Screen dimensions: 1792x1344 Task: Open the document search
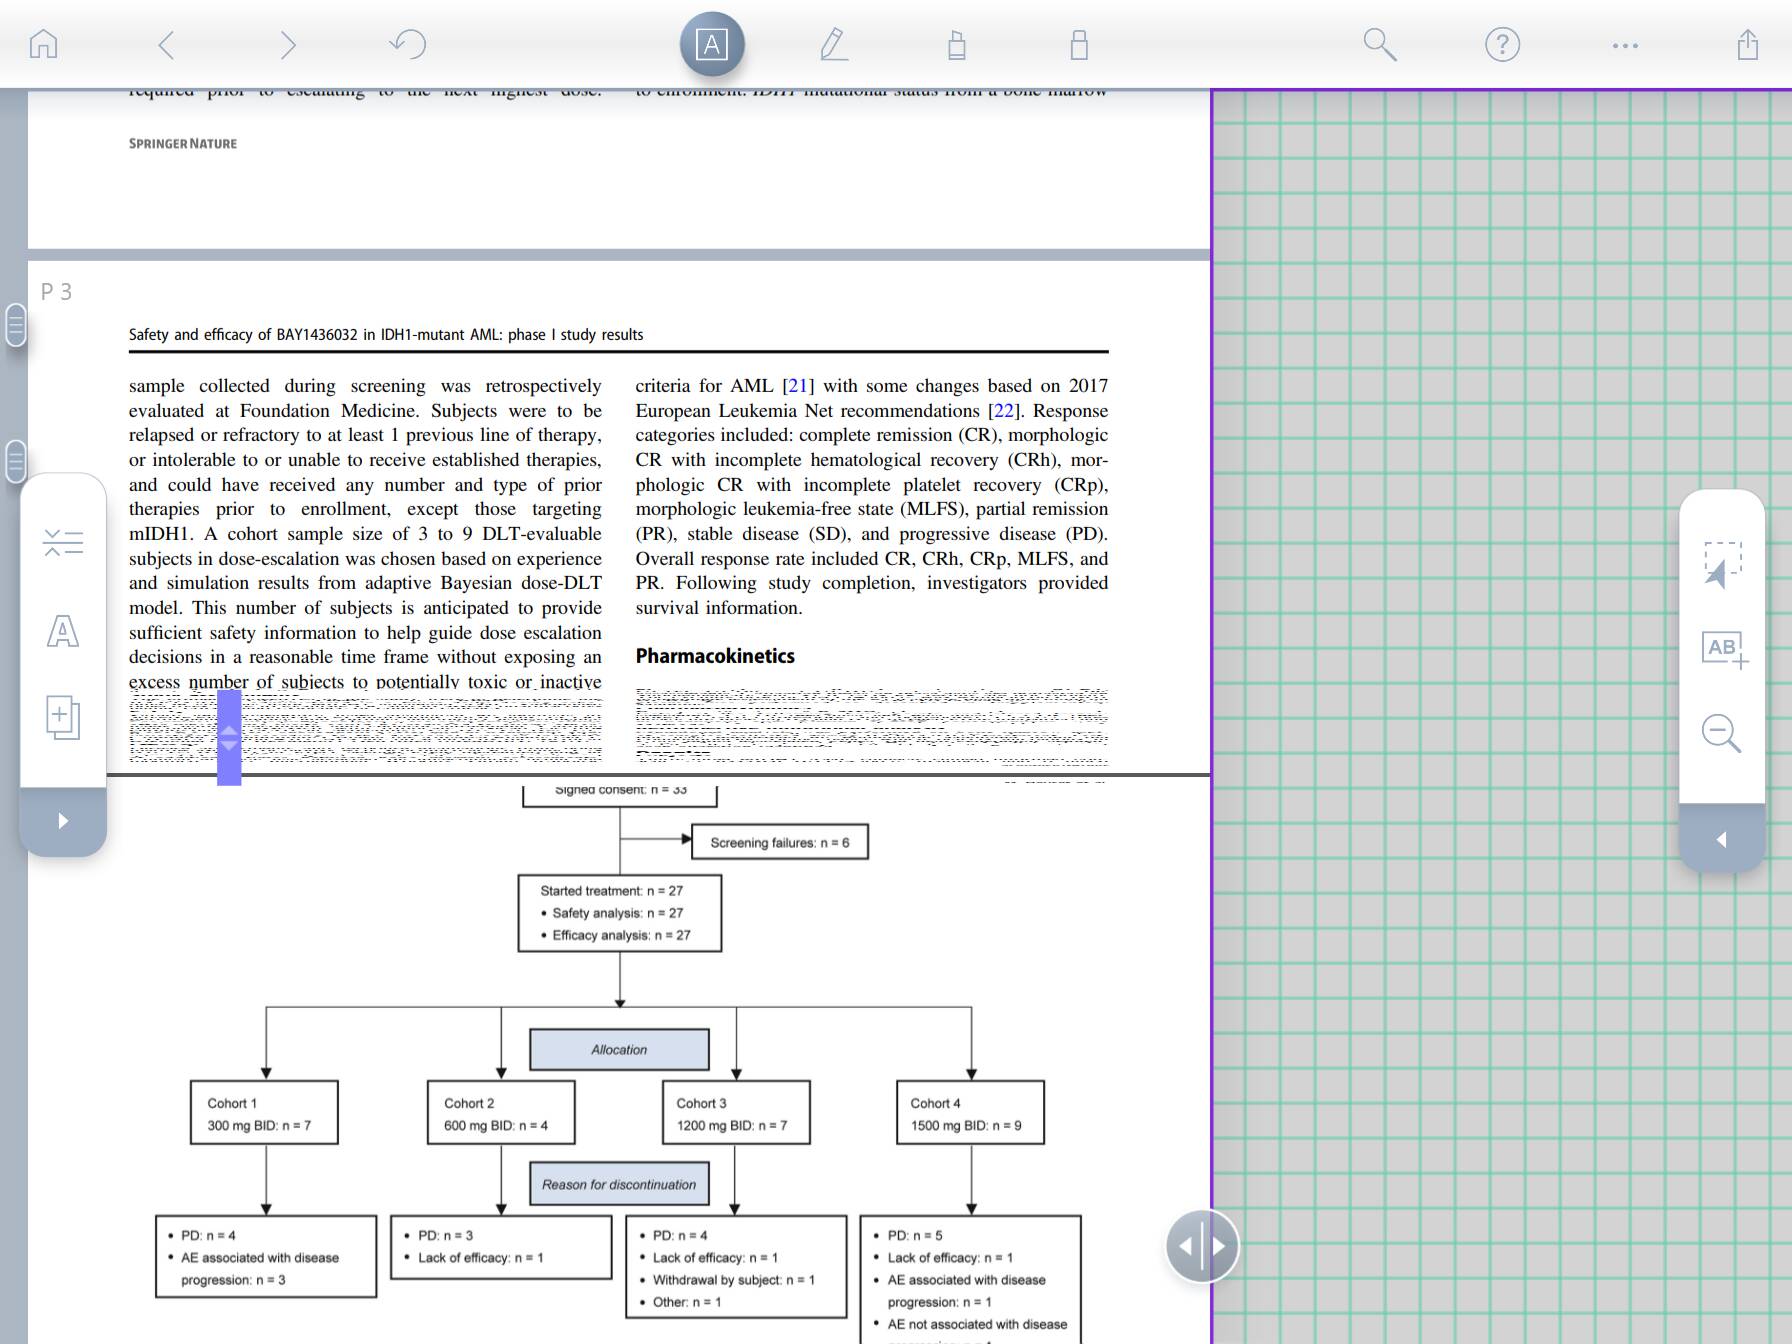tap(1379, 45)
